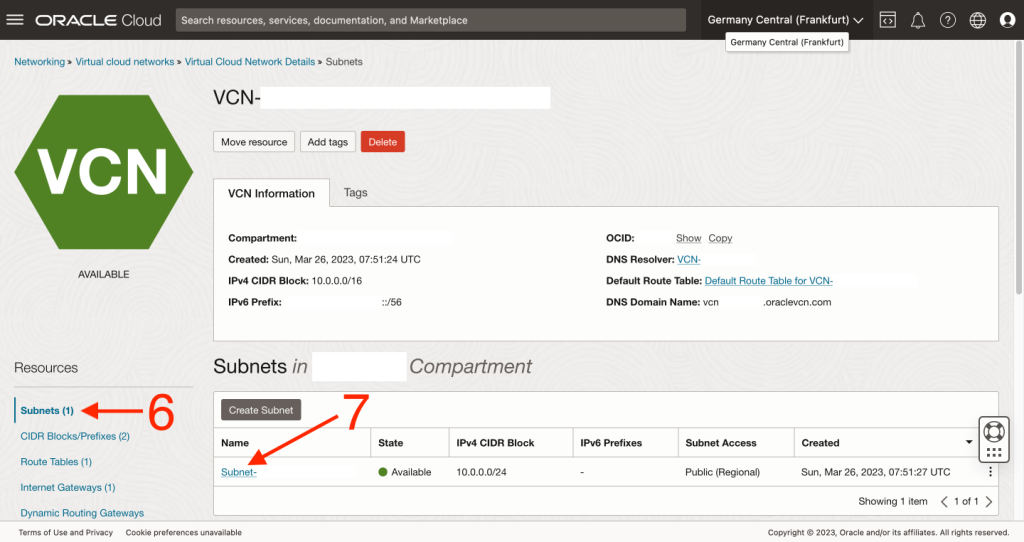Open the help question mark icon
1024x542 pixels.
point(948,20)
